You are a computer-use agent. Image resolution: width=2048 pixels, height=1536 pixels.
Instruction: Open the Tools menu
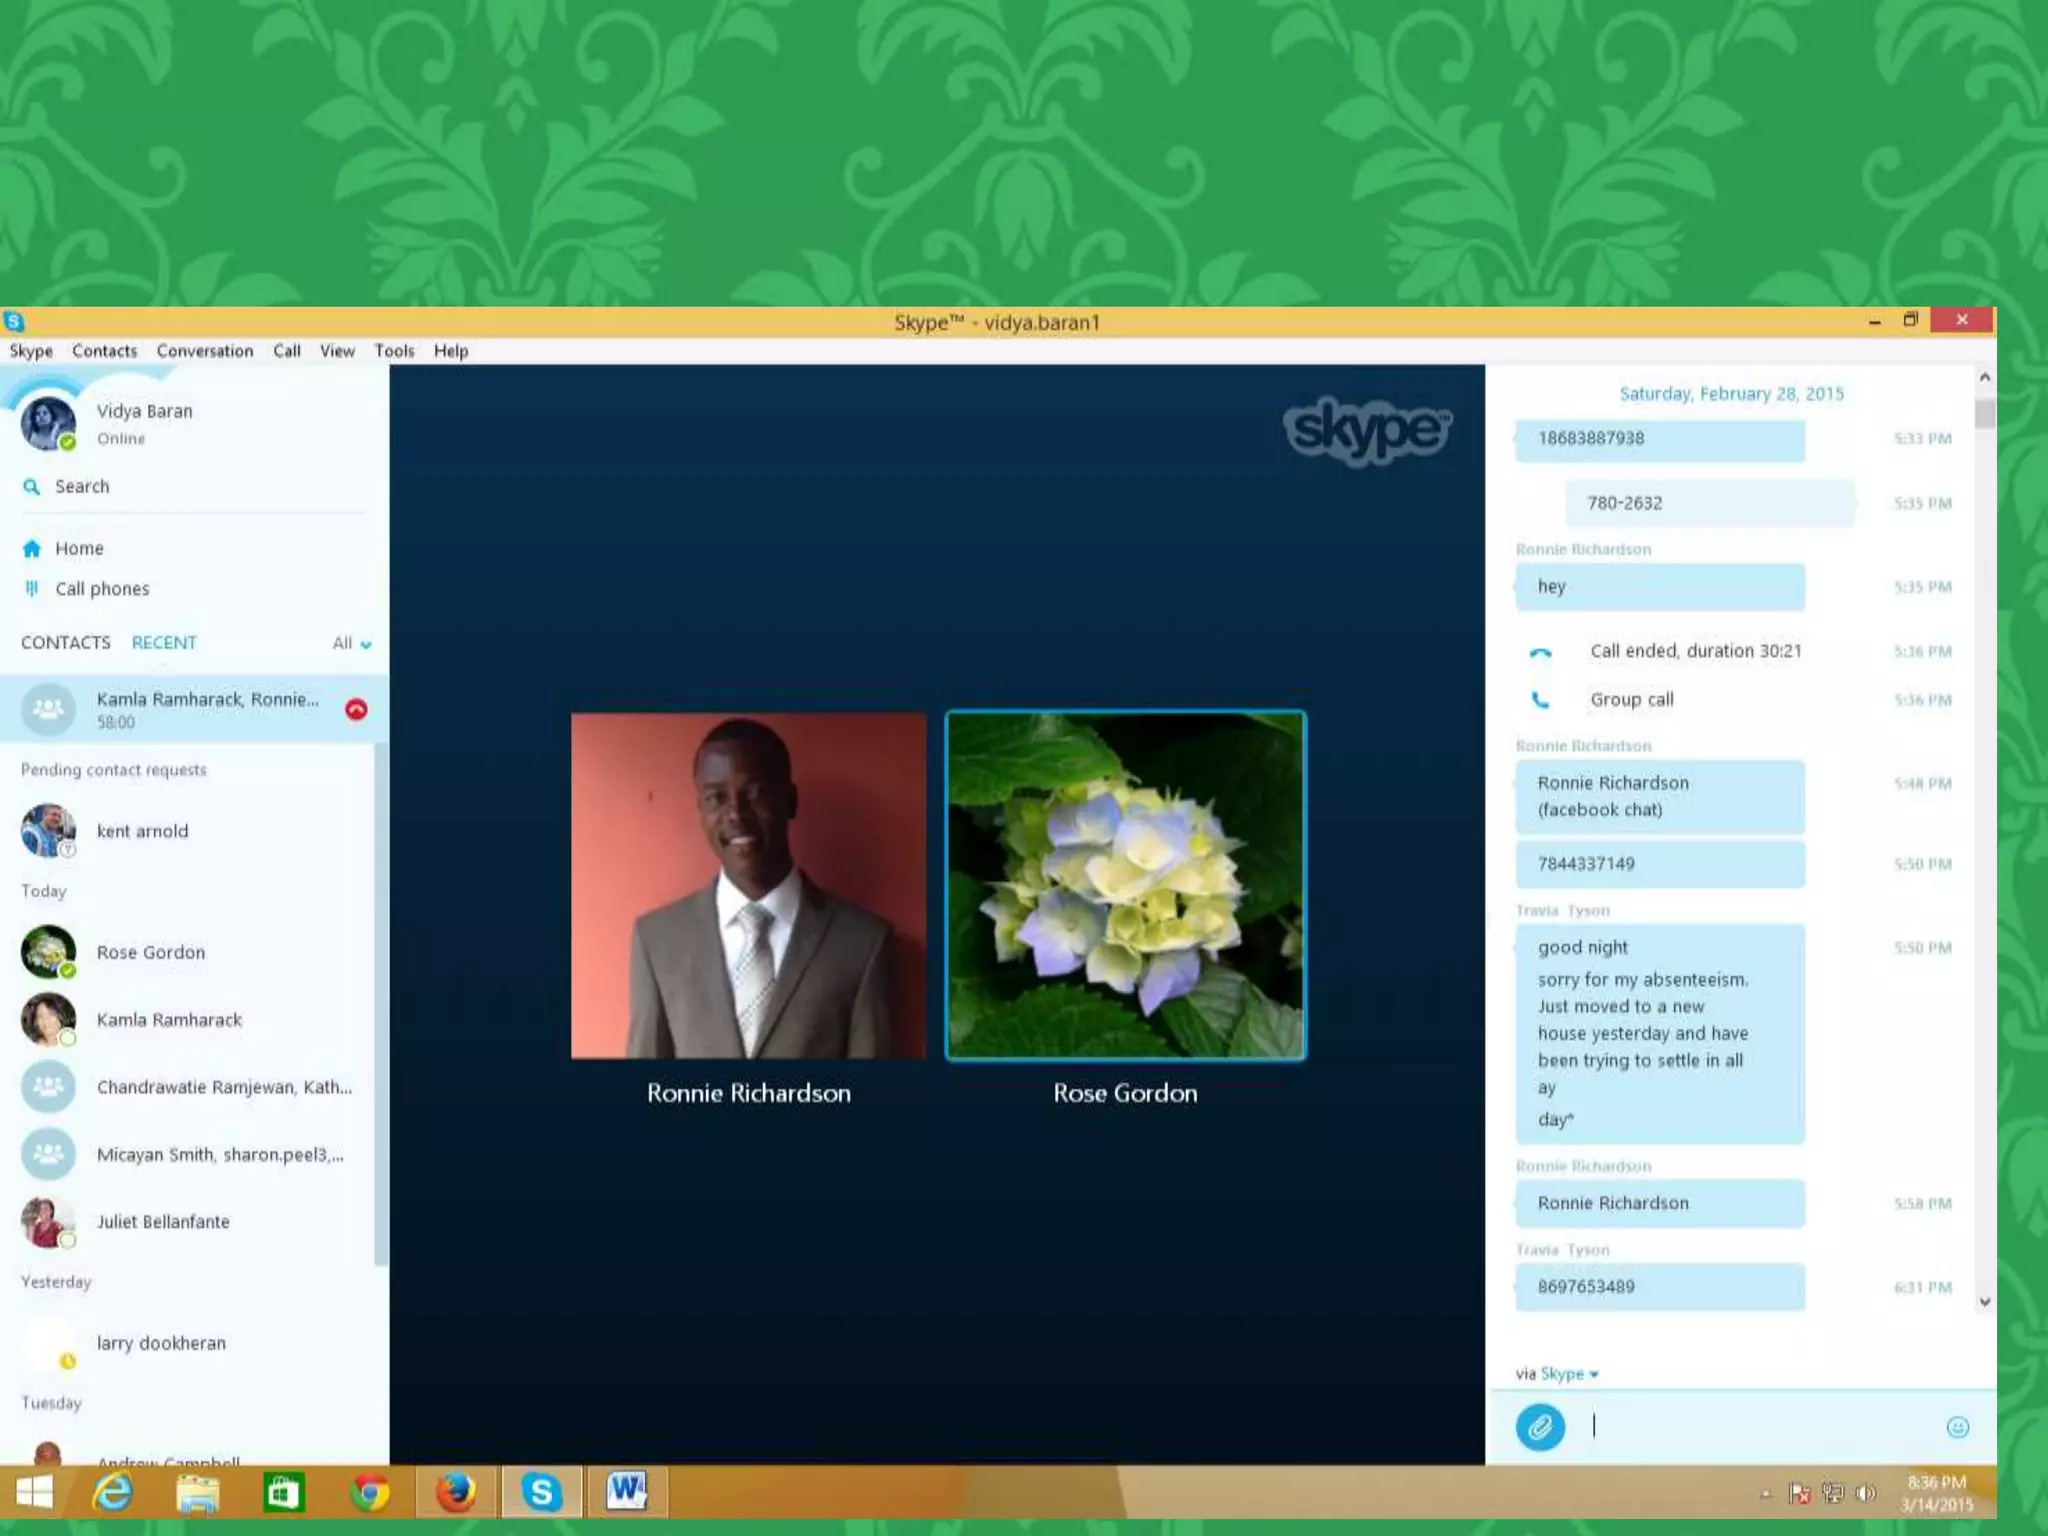[x=394, y=351]
